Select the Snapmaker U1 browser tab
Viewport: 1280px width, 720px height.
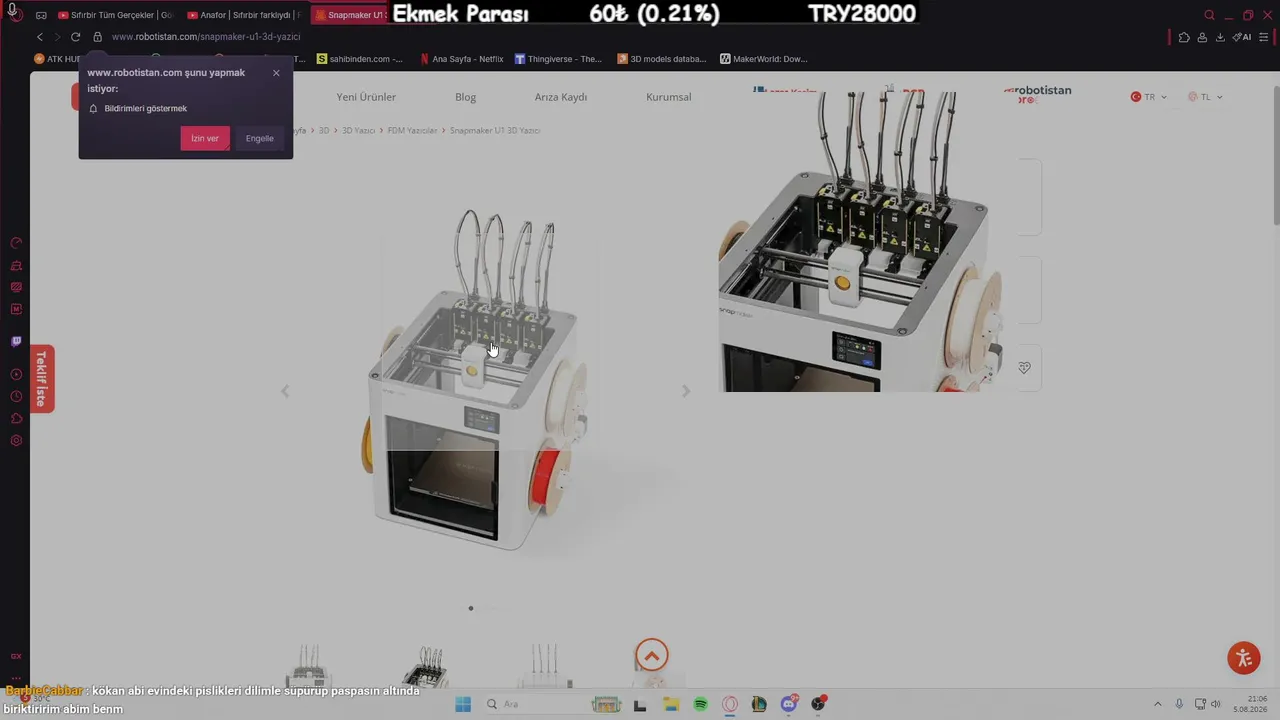[x=349, y=15]
